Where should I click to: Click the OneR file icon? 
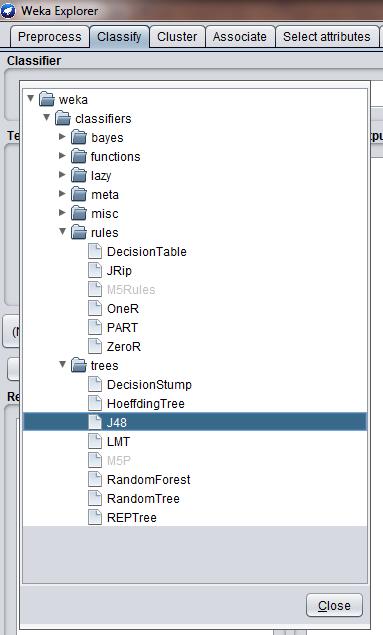pos(95,309)
